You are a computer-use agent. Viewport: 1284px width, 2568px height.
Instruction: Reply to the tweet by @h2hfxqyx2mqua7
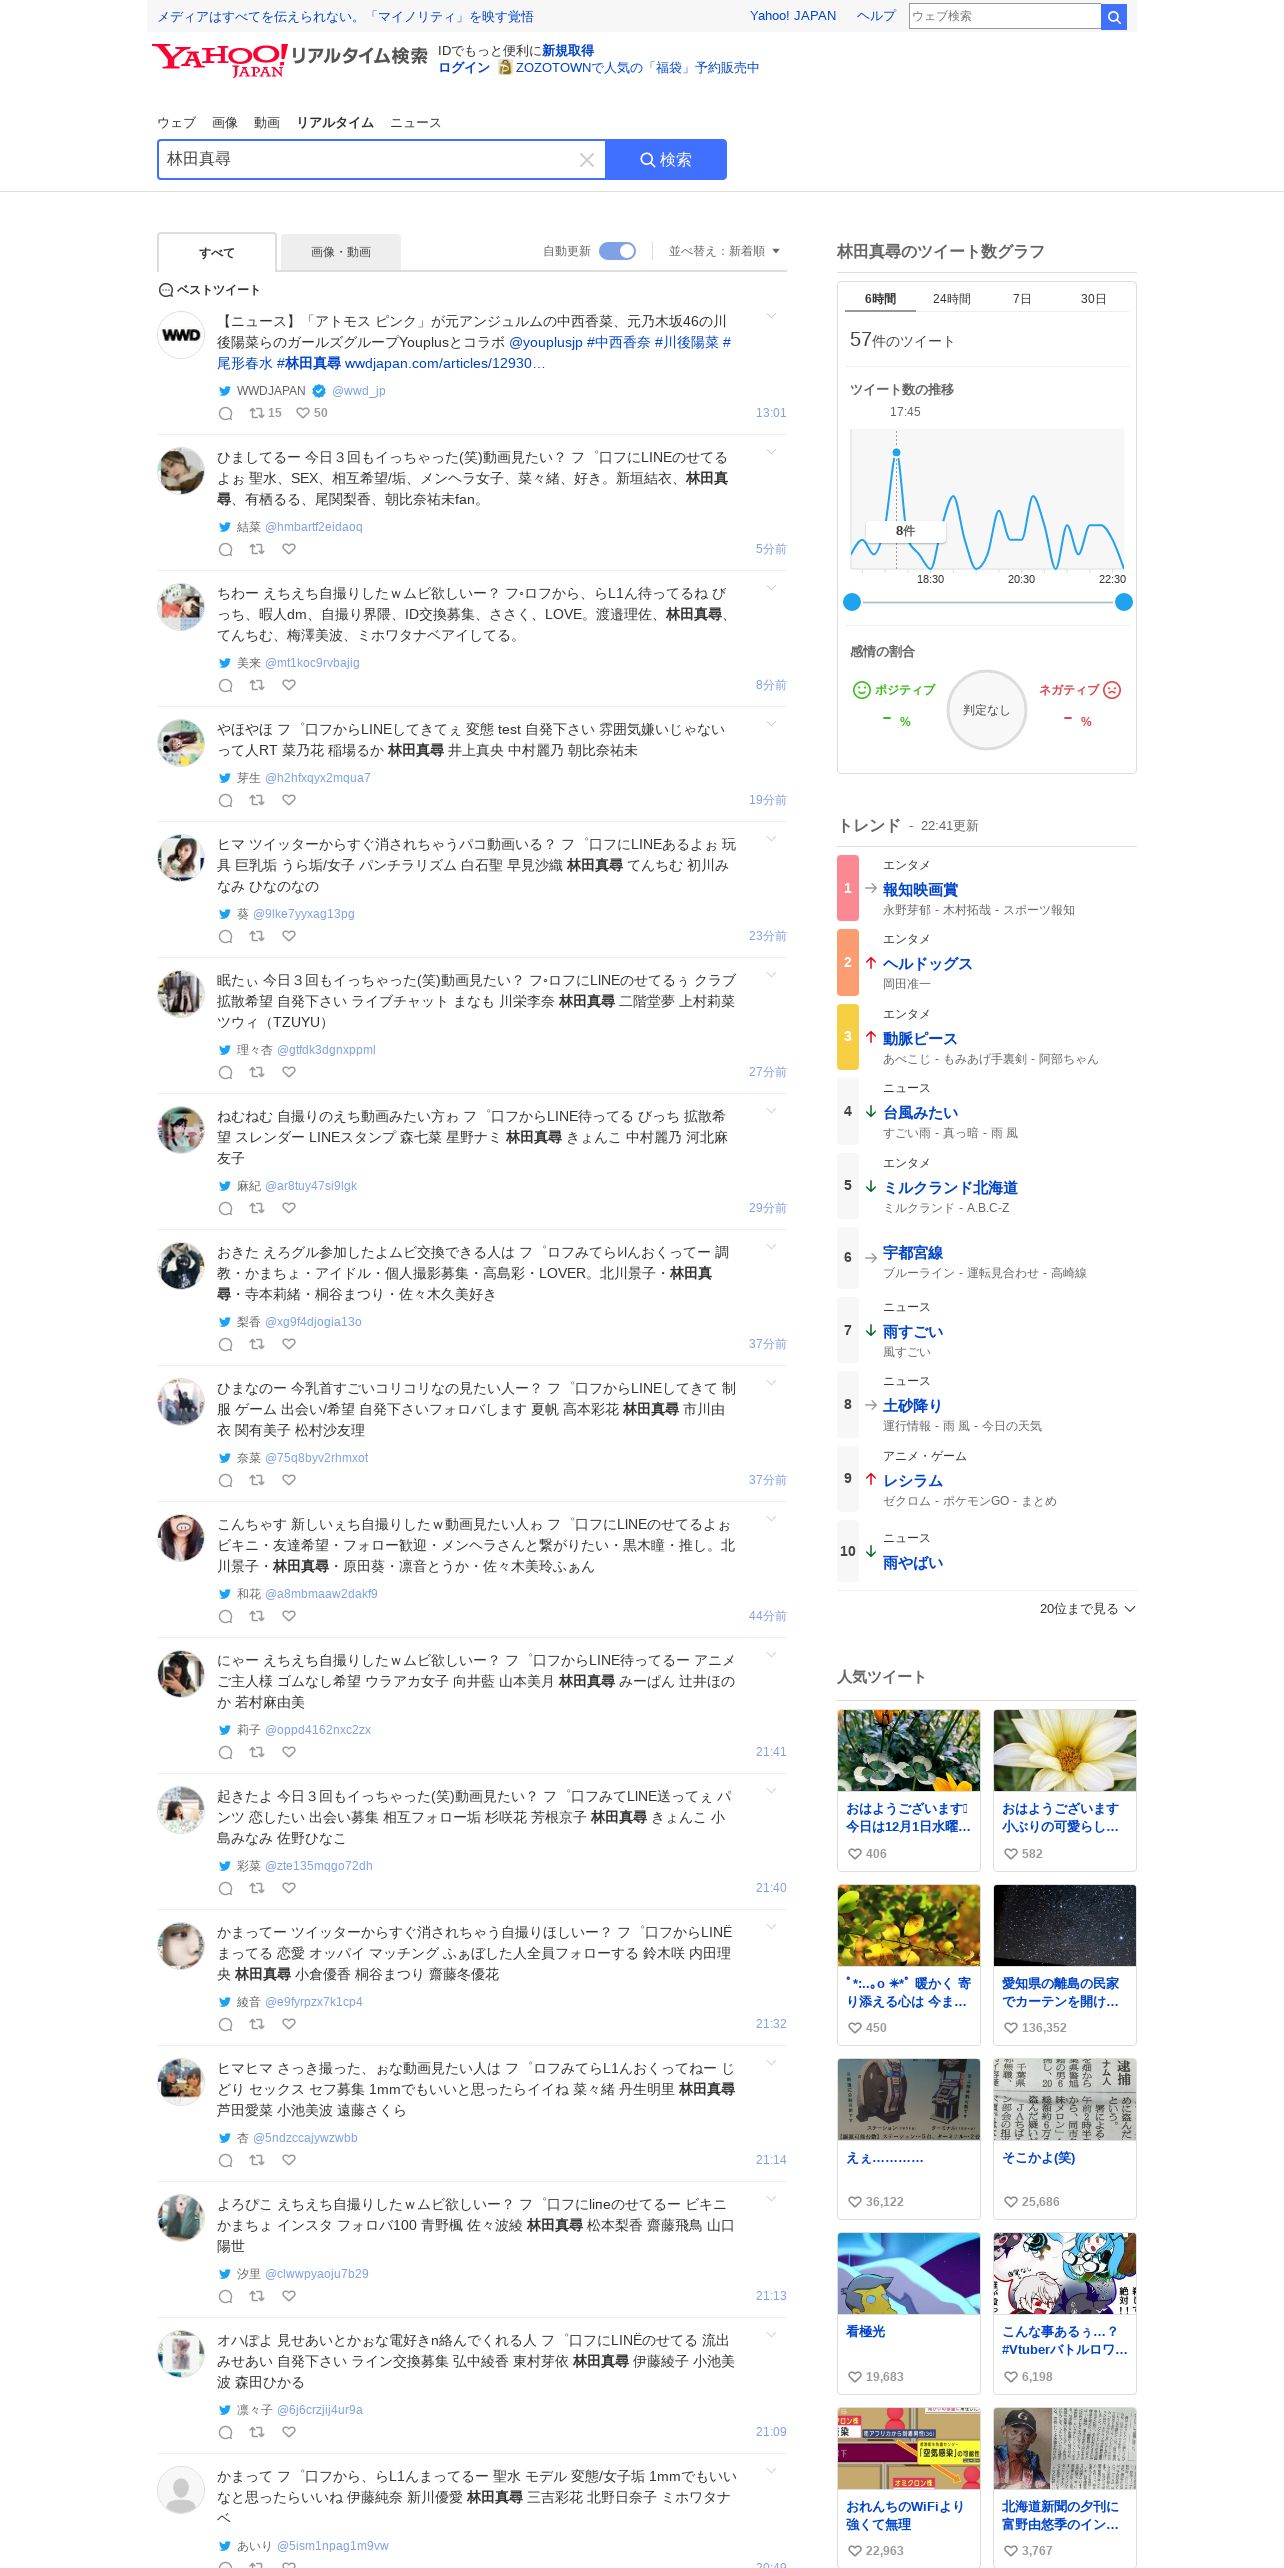[x=226, y=800]
